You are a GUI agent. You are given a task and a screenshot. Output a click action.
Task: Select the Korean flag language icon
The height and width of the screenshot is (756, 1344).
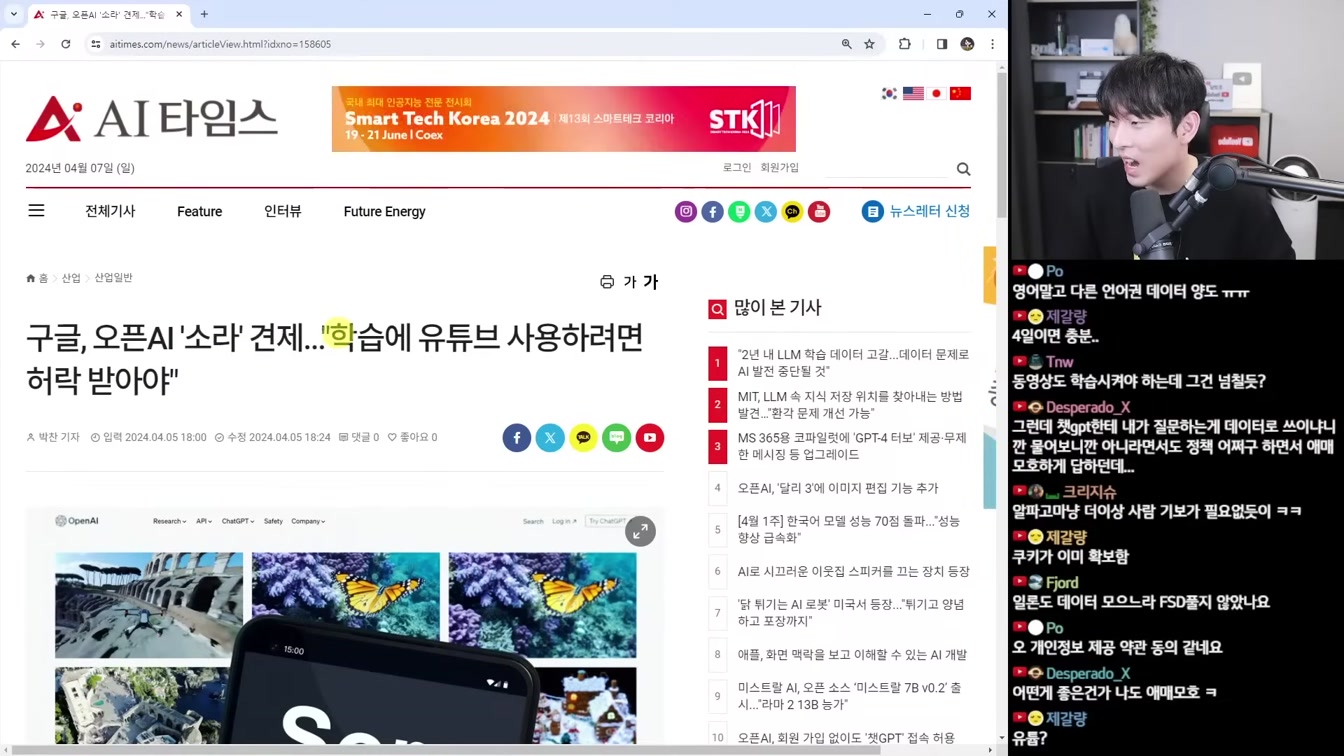coord(889,93)
